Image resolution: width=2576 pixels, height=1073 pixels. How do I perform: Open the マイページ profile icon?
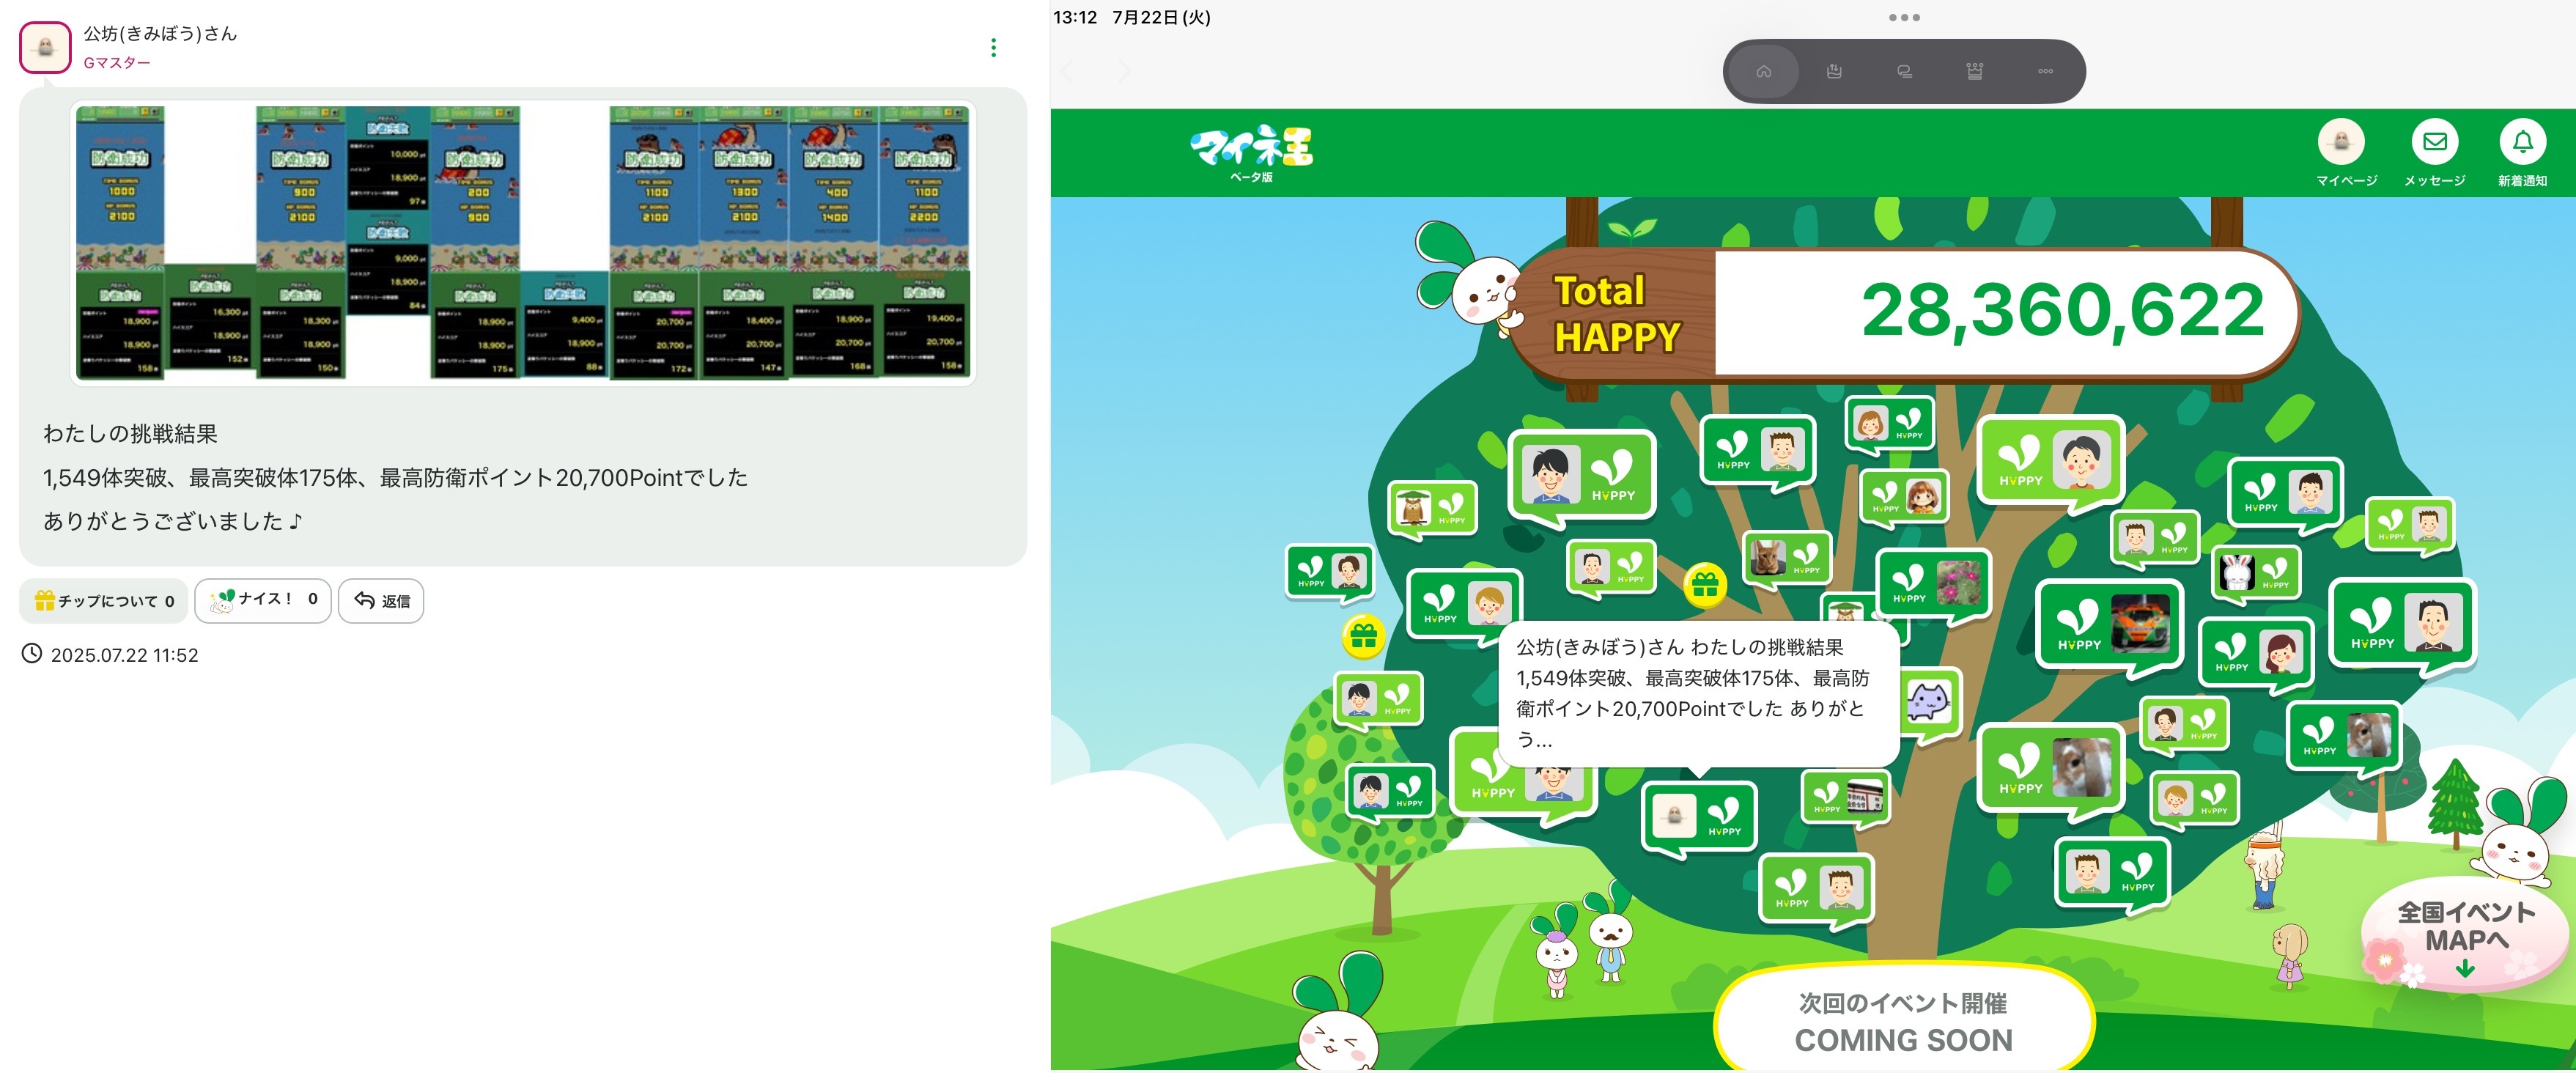(2341, 142)
